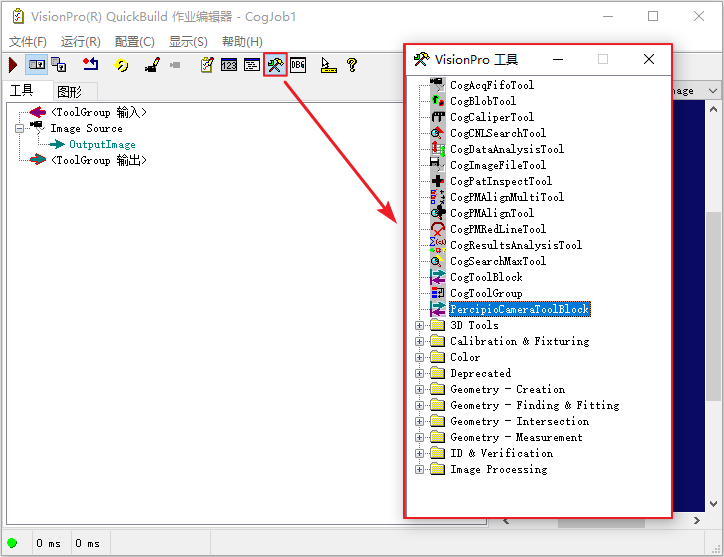This screenshot has height=557, width=724.
Task: Click the CogPMAlignMultiTool icon
Action: click(x=438, y=197)
